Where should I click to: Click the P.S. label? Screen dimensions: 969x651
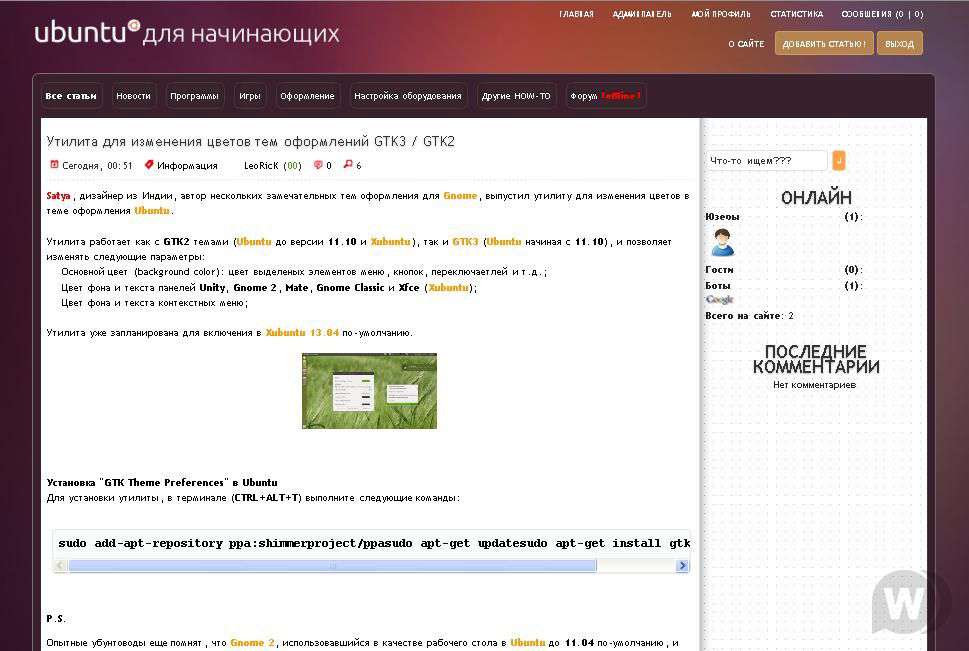(x=56, y=618)
